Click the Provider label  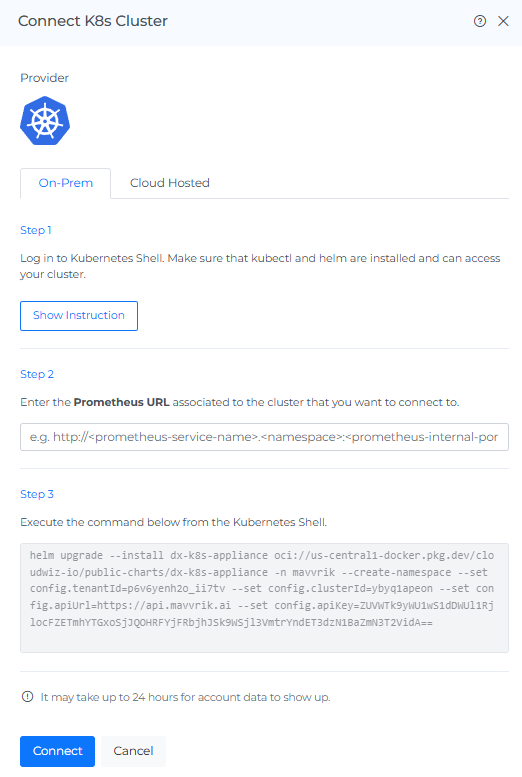44,78
